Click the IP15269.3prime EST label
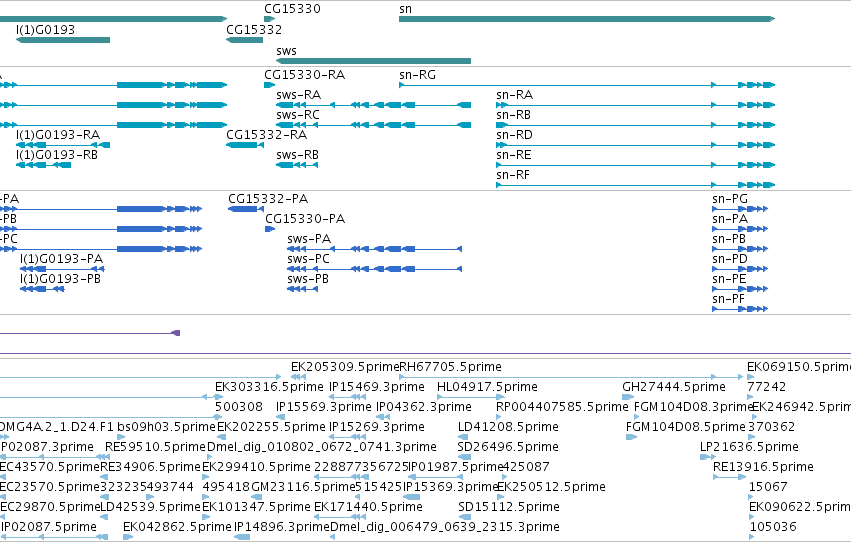 [377, 428]
